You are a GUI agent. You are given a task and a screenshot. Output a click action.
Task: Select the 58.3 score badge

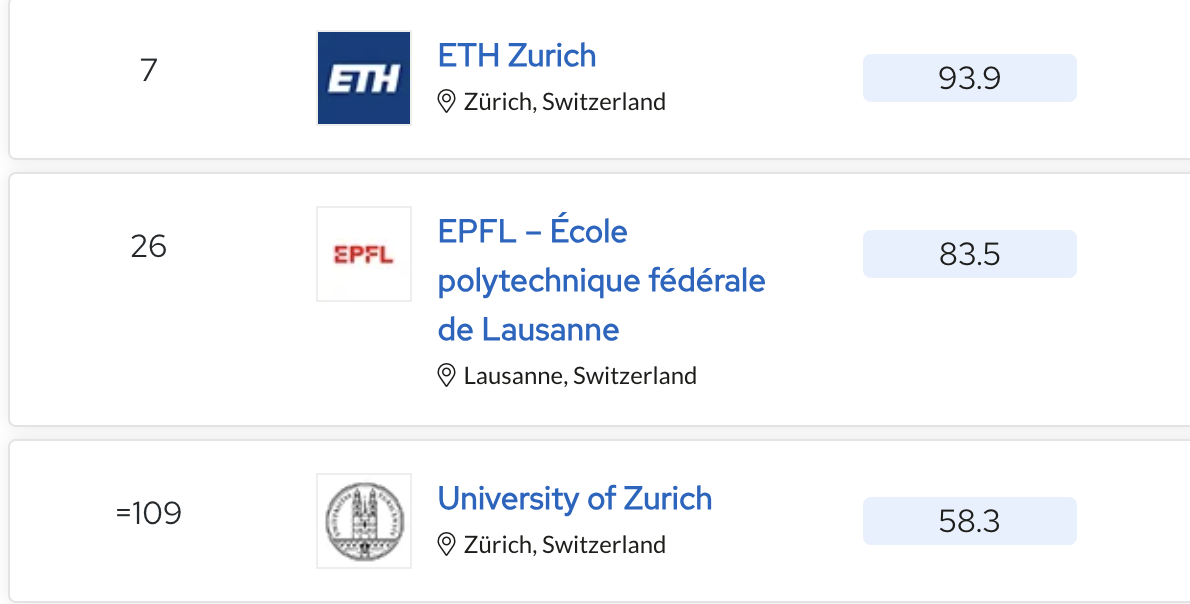969,521
